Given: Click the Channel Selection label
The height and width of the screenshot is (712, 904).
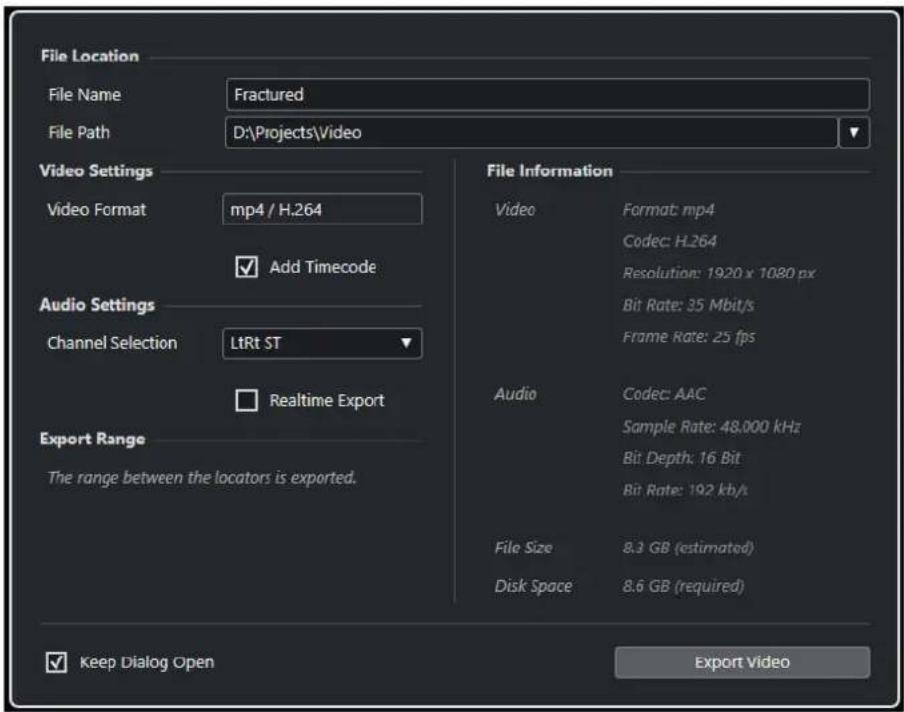Looking at the screenshot, I should pyautogui.click(x=112, y=343).
